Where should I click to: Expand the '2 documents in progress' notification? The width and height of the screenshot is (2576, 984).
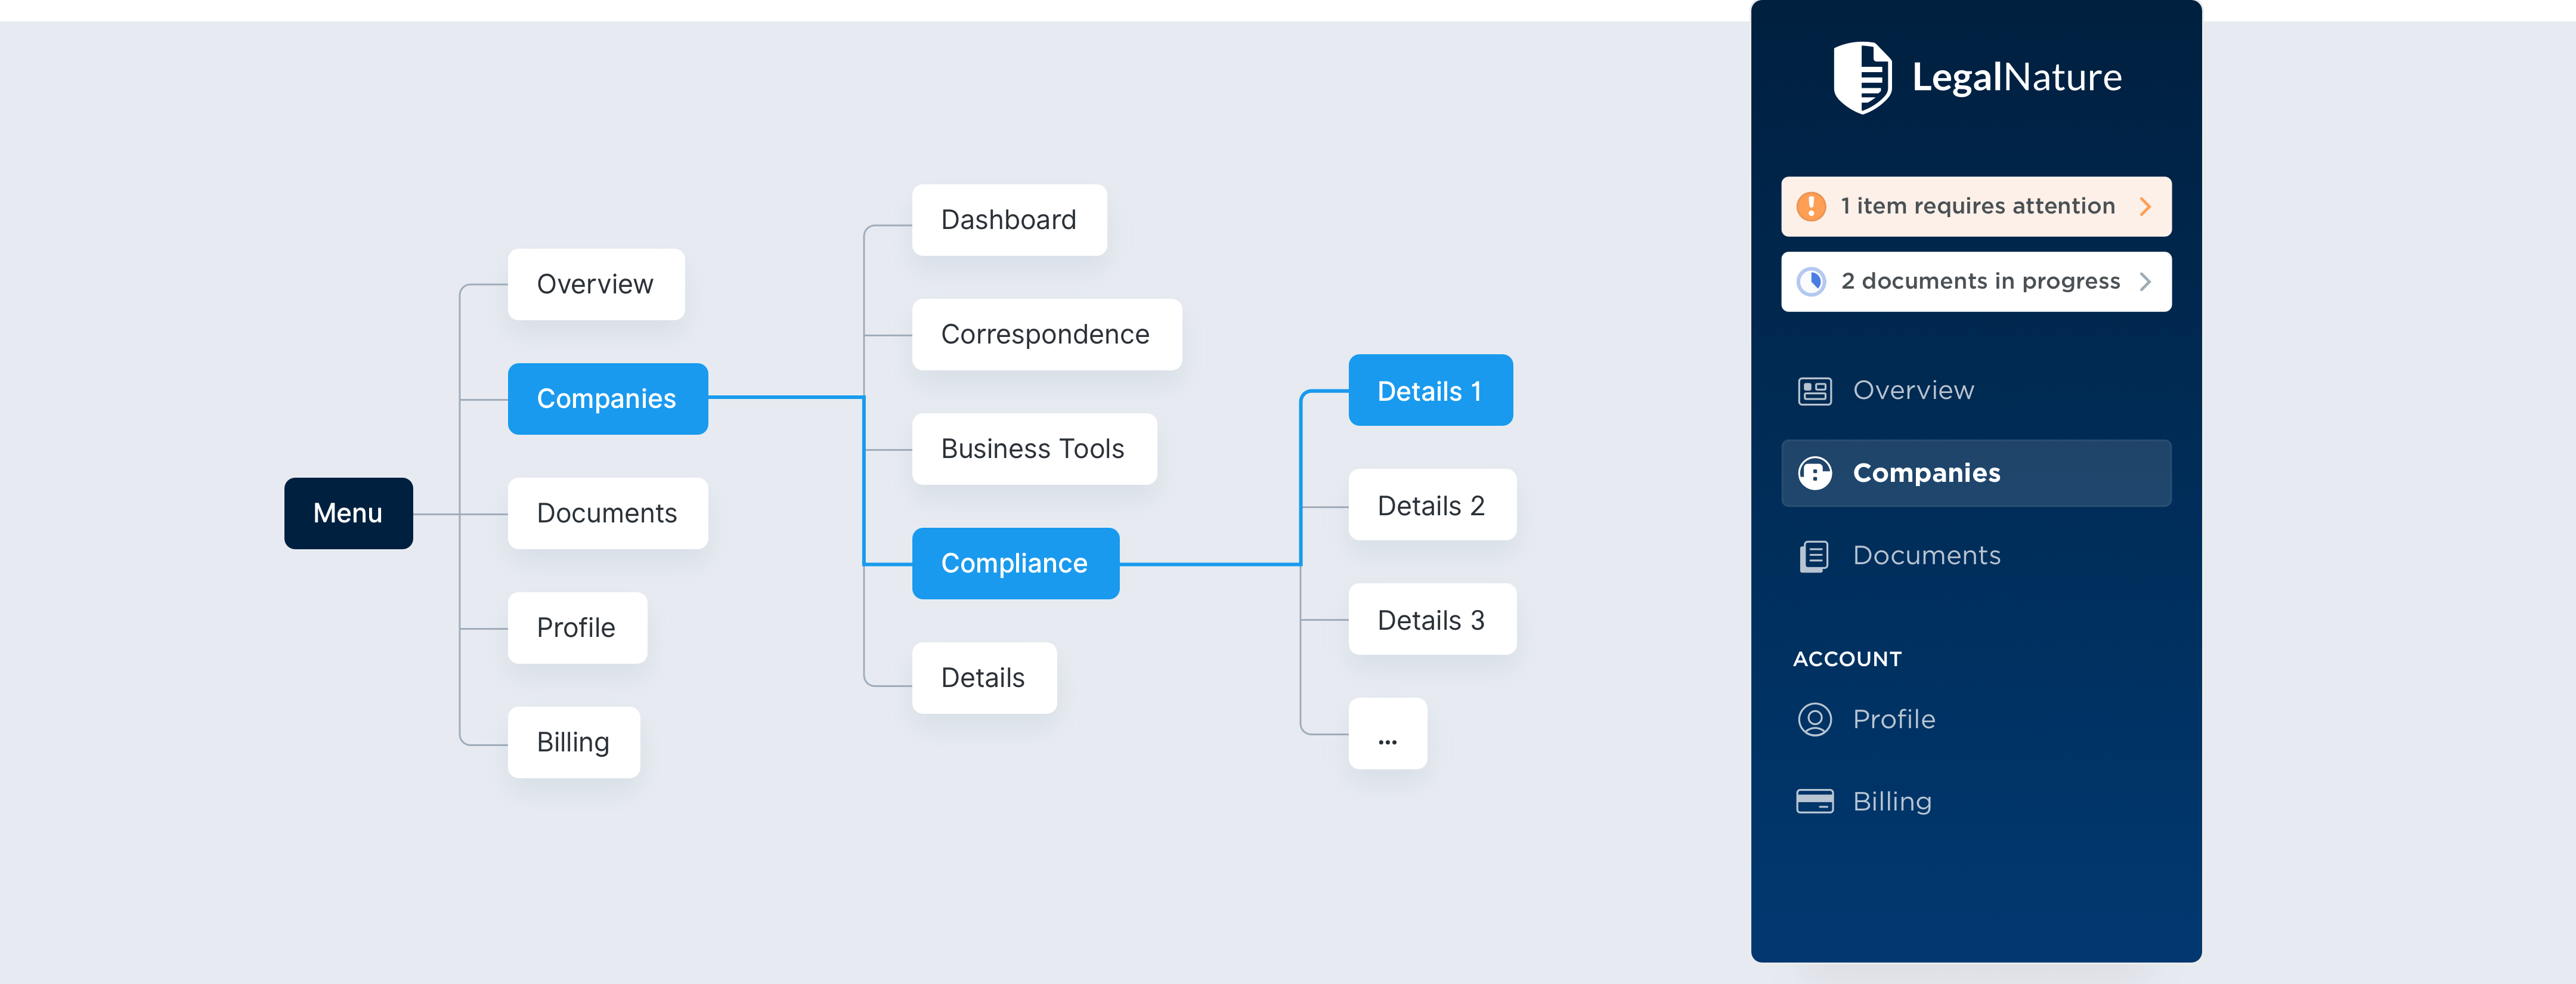point(1976,281)
